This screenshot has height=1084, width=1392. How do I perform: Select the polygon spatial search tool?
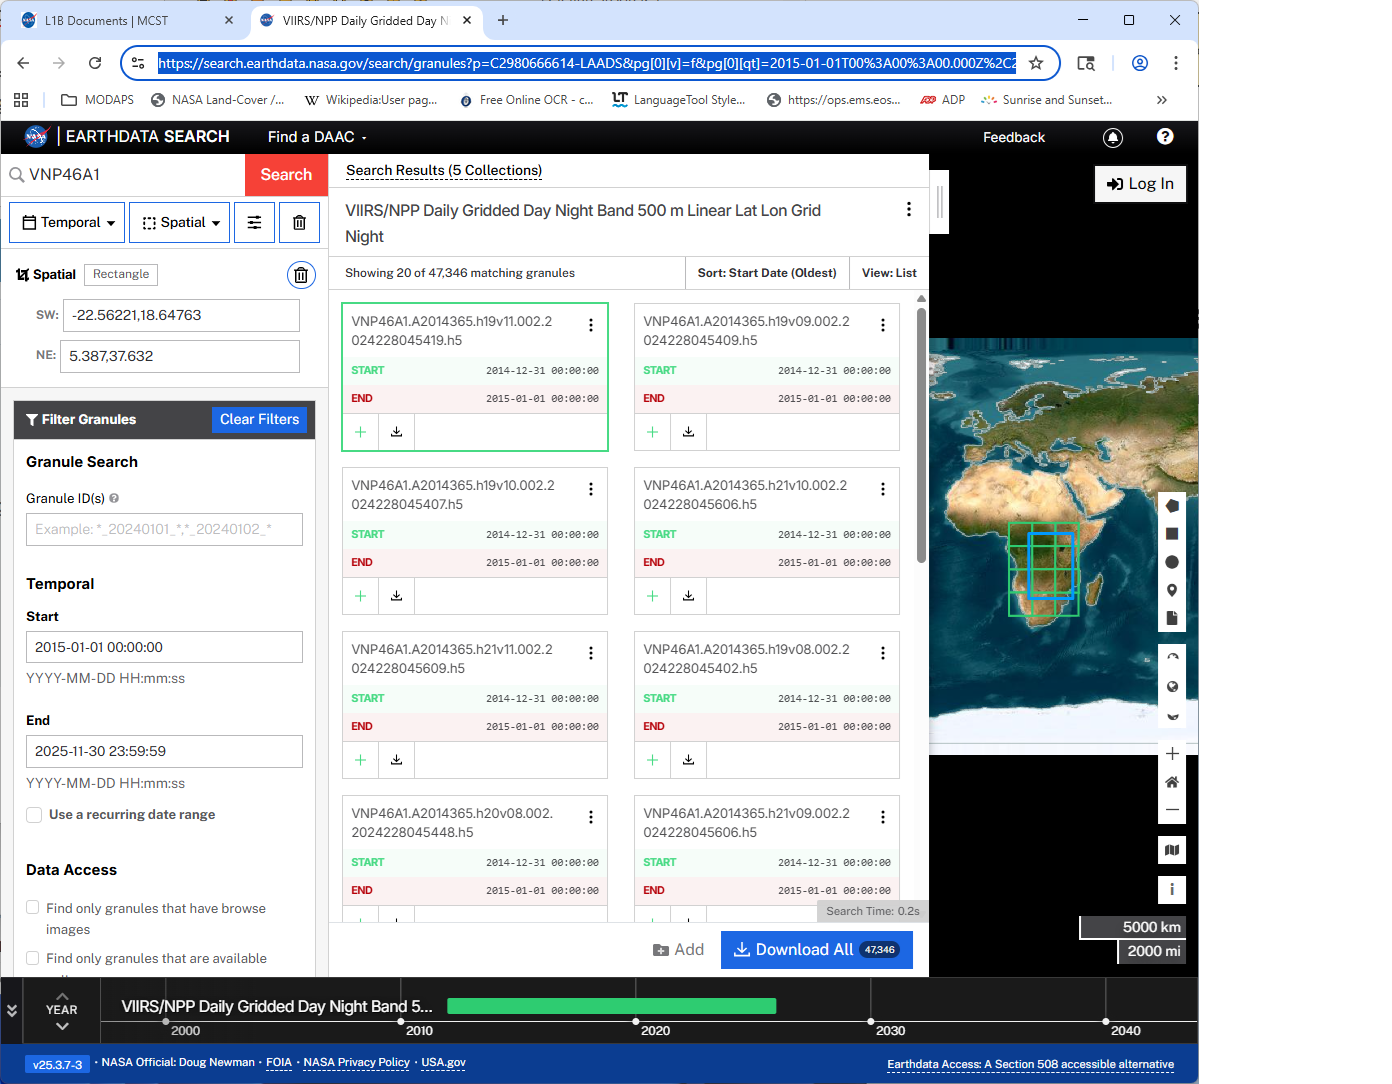pyautogui.click(x=1172, y=505)
